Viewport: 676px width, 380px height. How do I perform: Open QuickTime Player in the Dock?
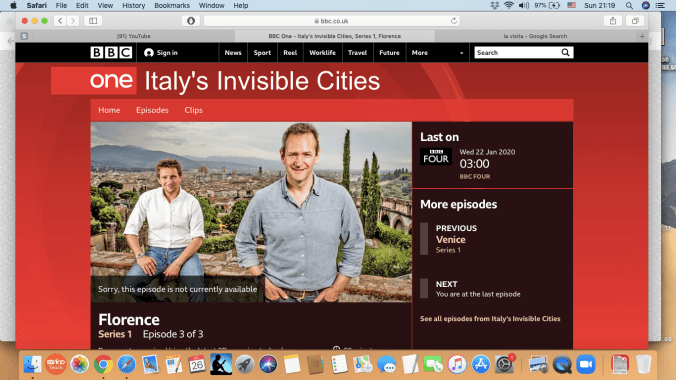pyautogui.click(x=562, y=364)
